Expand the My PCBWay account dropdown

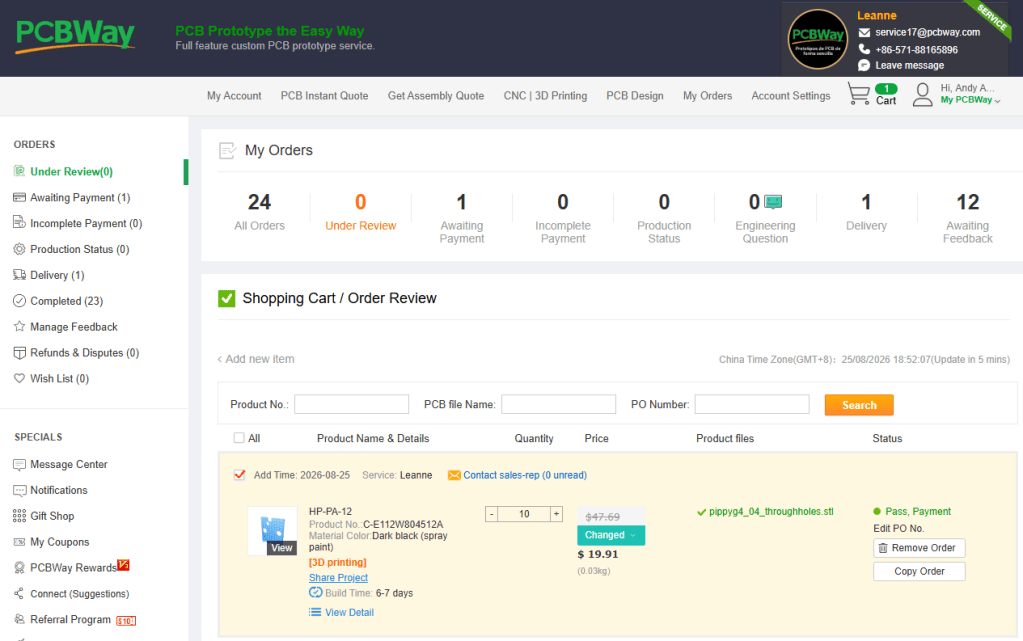970,100
